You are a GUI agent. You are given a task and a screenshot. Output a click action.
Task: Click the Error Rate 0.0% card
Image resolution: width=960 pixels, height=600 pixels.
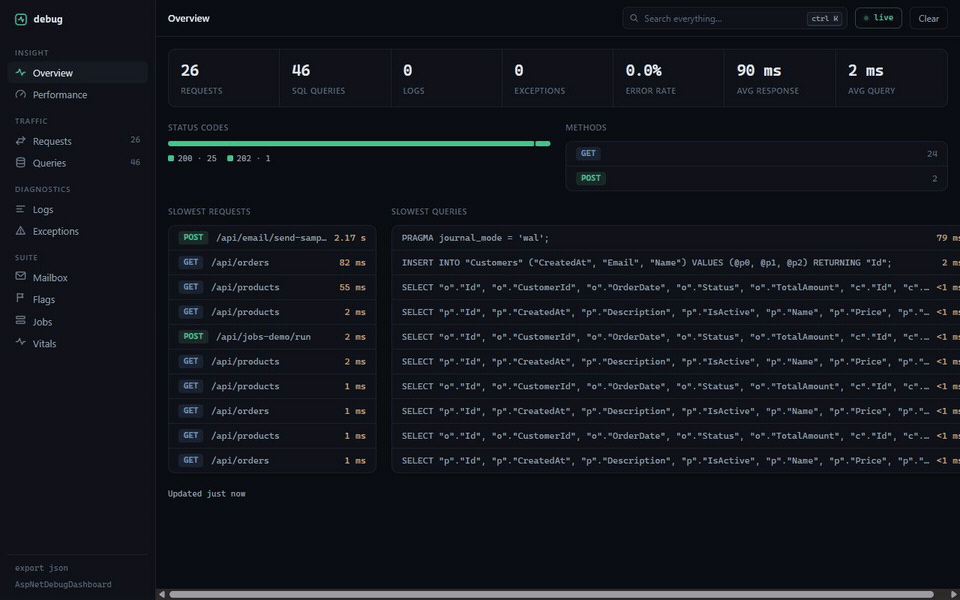(x=669, y=78)
